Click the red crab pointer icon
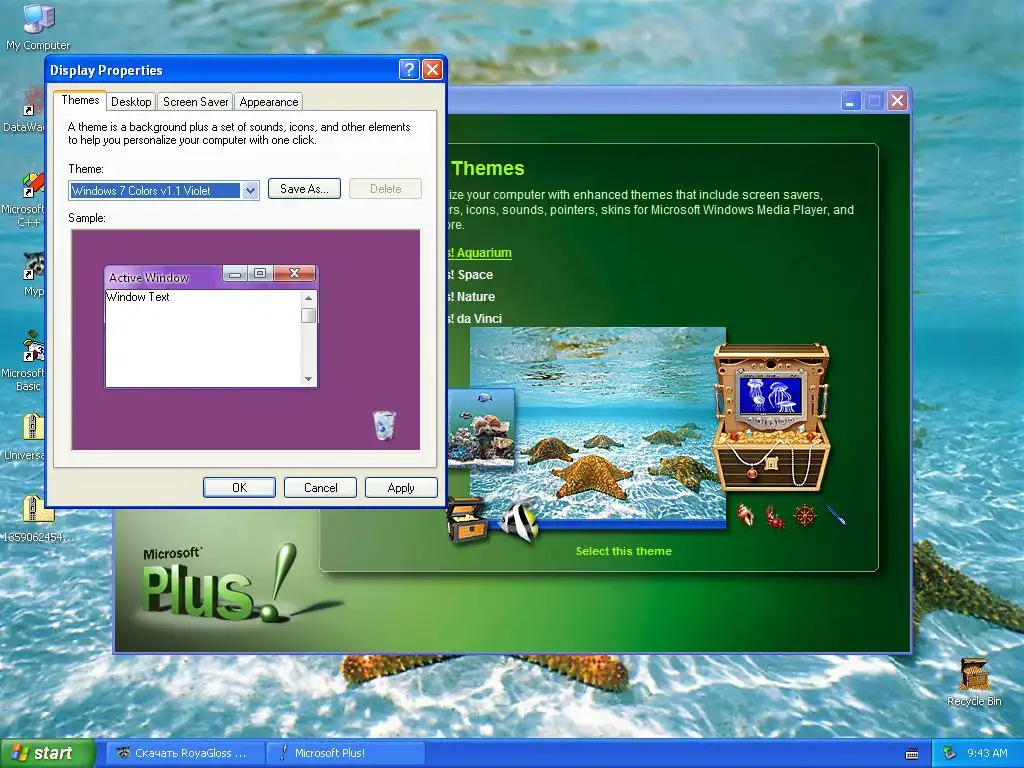 [x=775, y=517]
